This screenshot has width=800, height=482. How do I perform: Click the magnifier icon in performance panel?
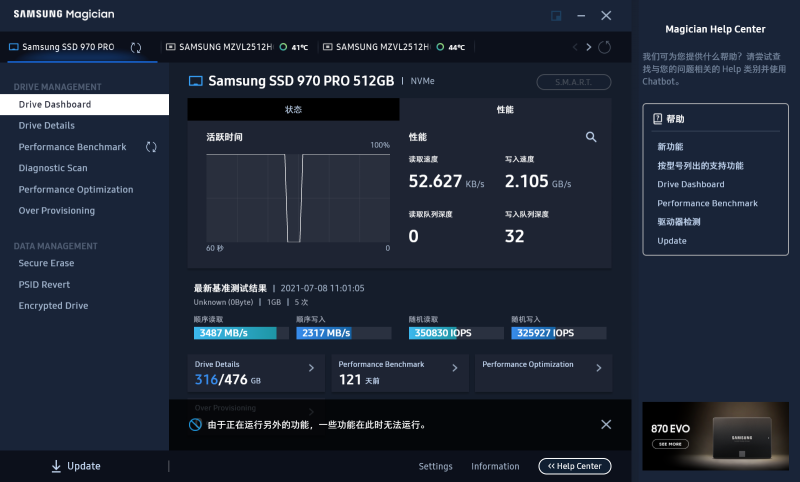(591, 137)
